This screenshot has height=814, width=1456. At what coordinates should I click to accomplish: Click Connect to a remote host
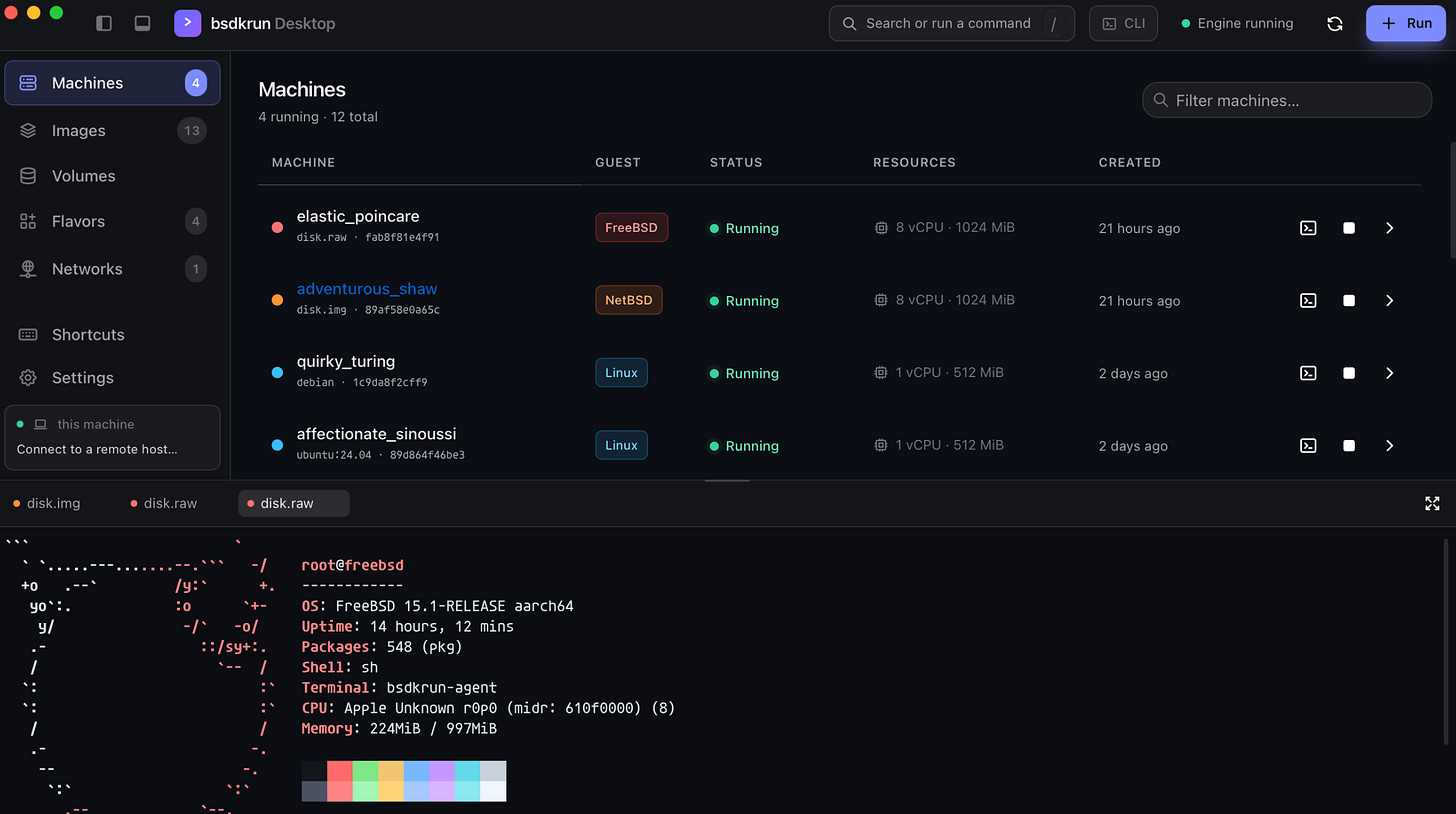[97, 449]
